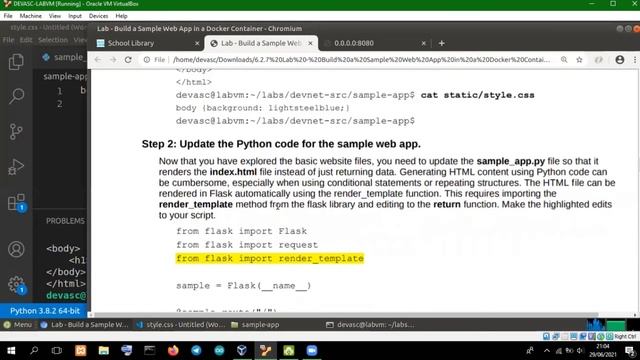The width and height of the screenshot is (640, 360).
Task: Switch to devasc@labvm terminal taskbar window
Action: tap(370, 325)
